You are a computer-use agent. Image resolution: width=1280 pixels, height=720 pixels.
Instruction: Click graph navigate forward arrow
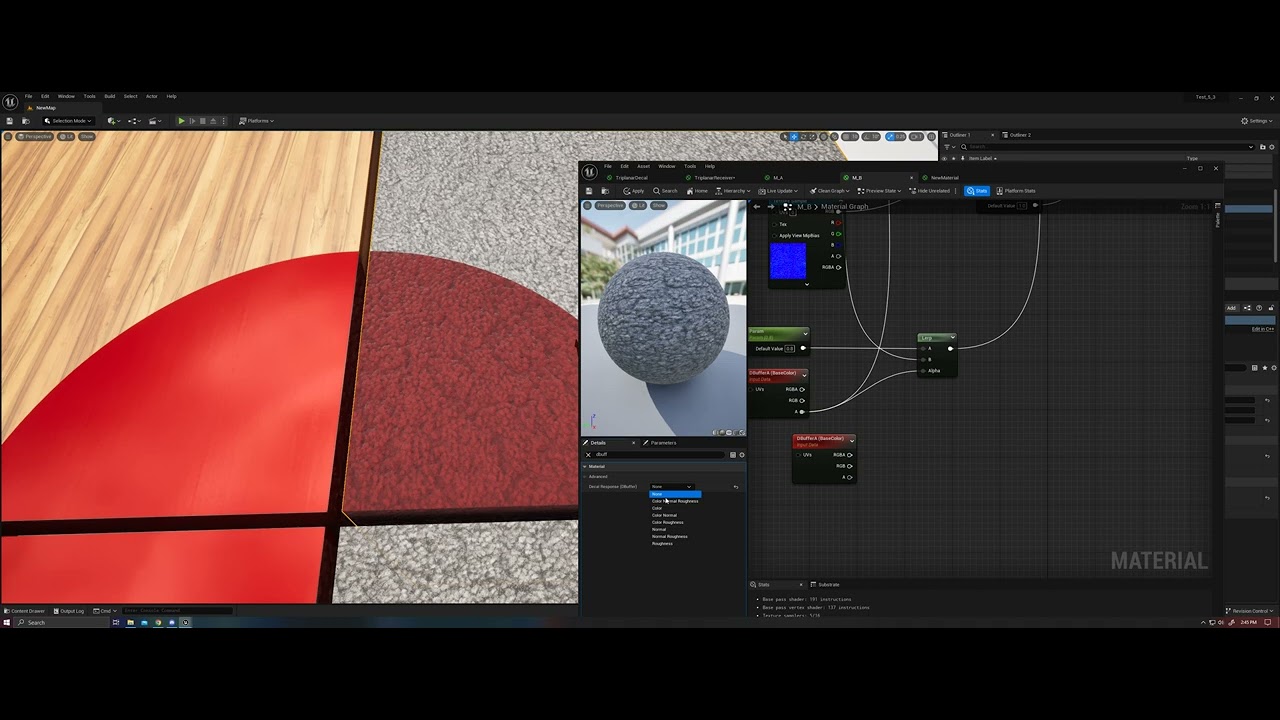click(x=770, y=206)
